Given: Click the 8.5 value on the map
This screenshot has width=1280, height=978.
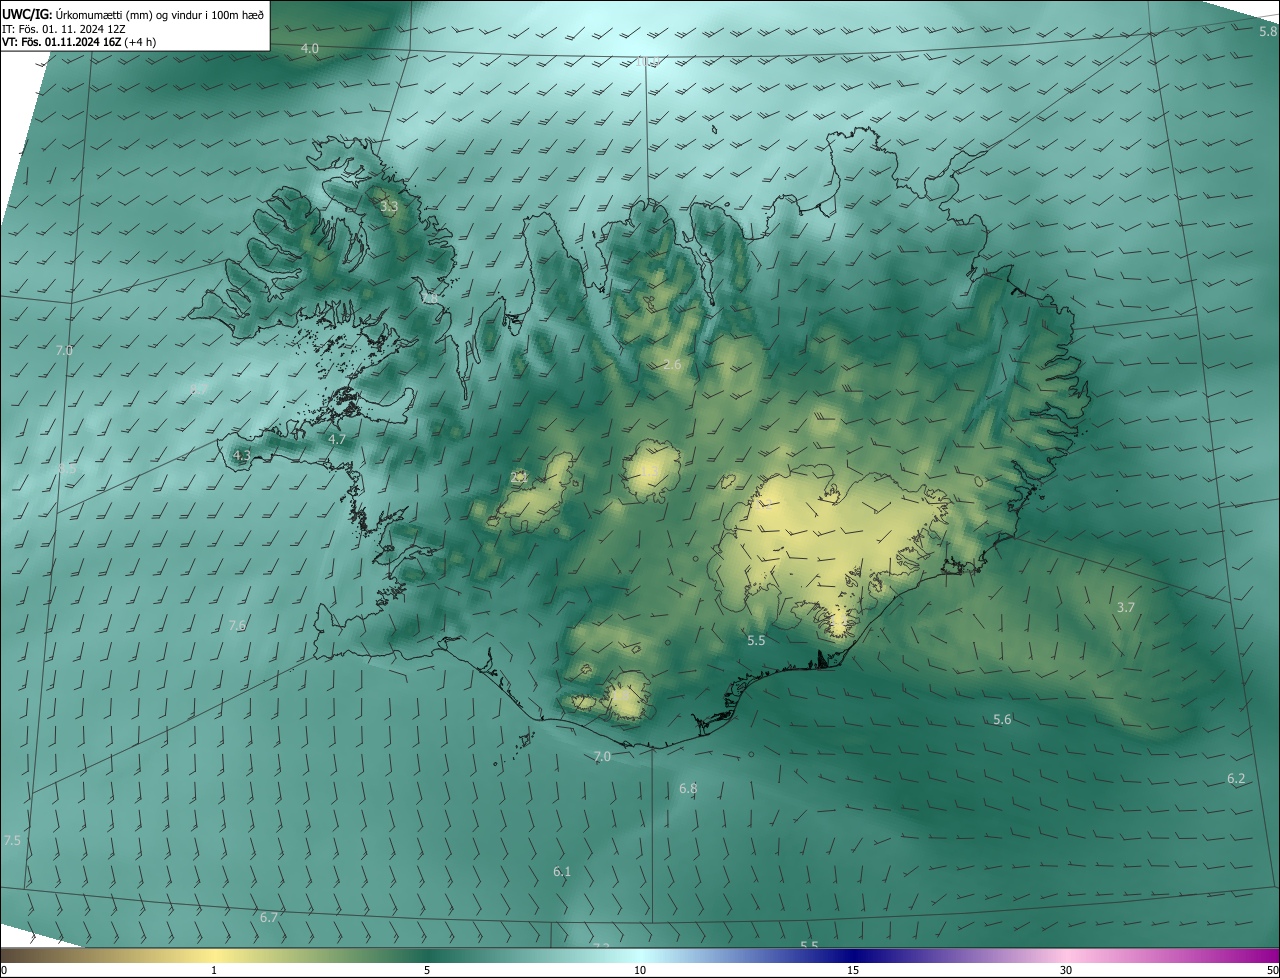Looking at the screenshot, I should pos(67,468).
